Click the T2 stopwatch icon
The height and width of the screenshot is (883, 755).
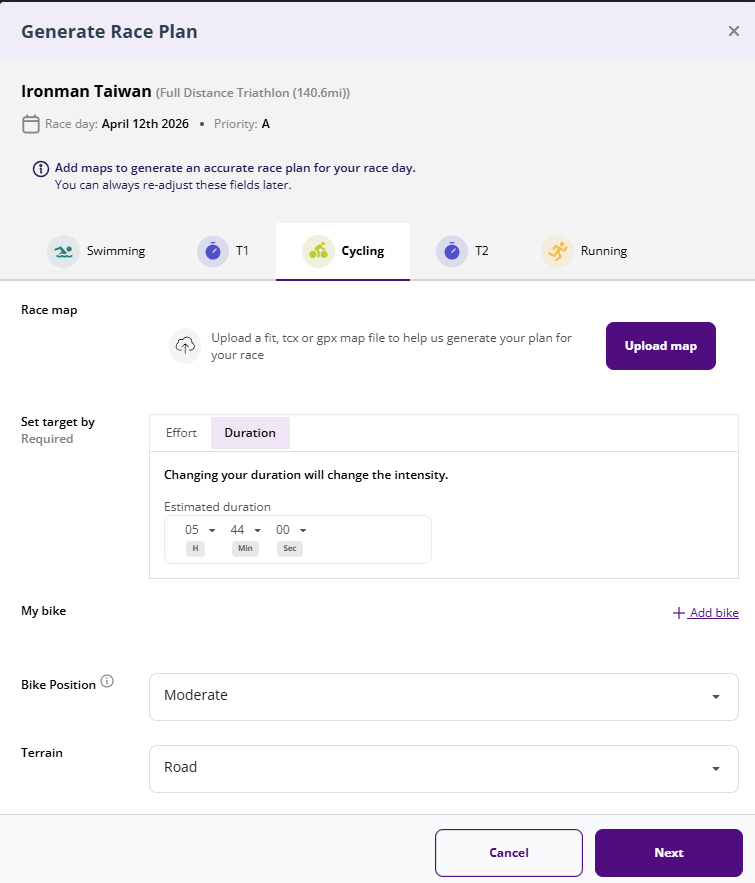(452, 251)
